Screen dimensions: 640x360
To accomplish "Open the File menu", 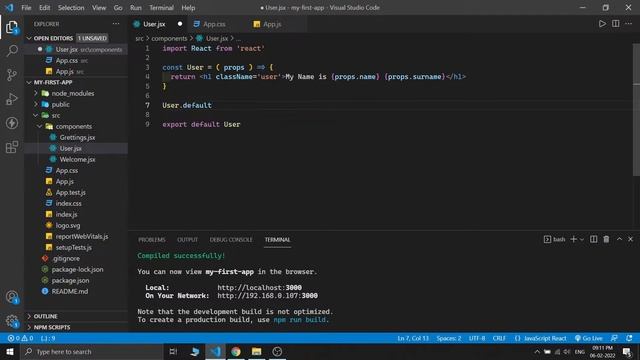I will (x=26, y=8).
